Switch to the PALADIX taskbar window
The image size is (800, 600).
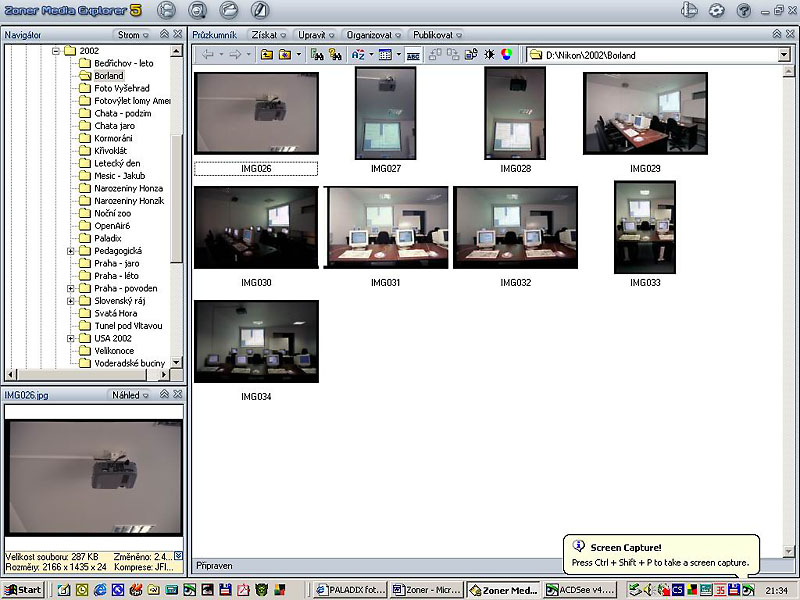pyautogui.click(x=350, y=590)
